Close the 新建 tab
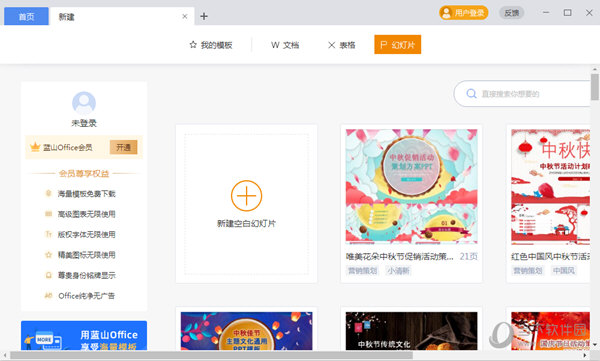Image resolution: width=600 pixels, height=361 pixels. pyautogui.click(x=185, y=16)
